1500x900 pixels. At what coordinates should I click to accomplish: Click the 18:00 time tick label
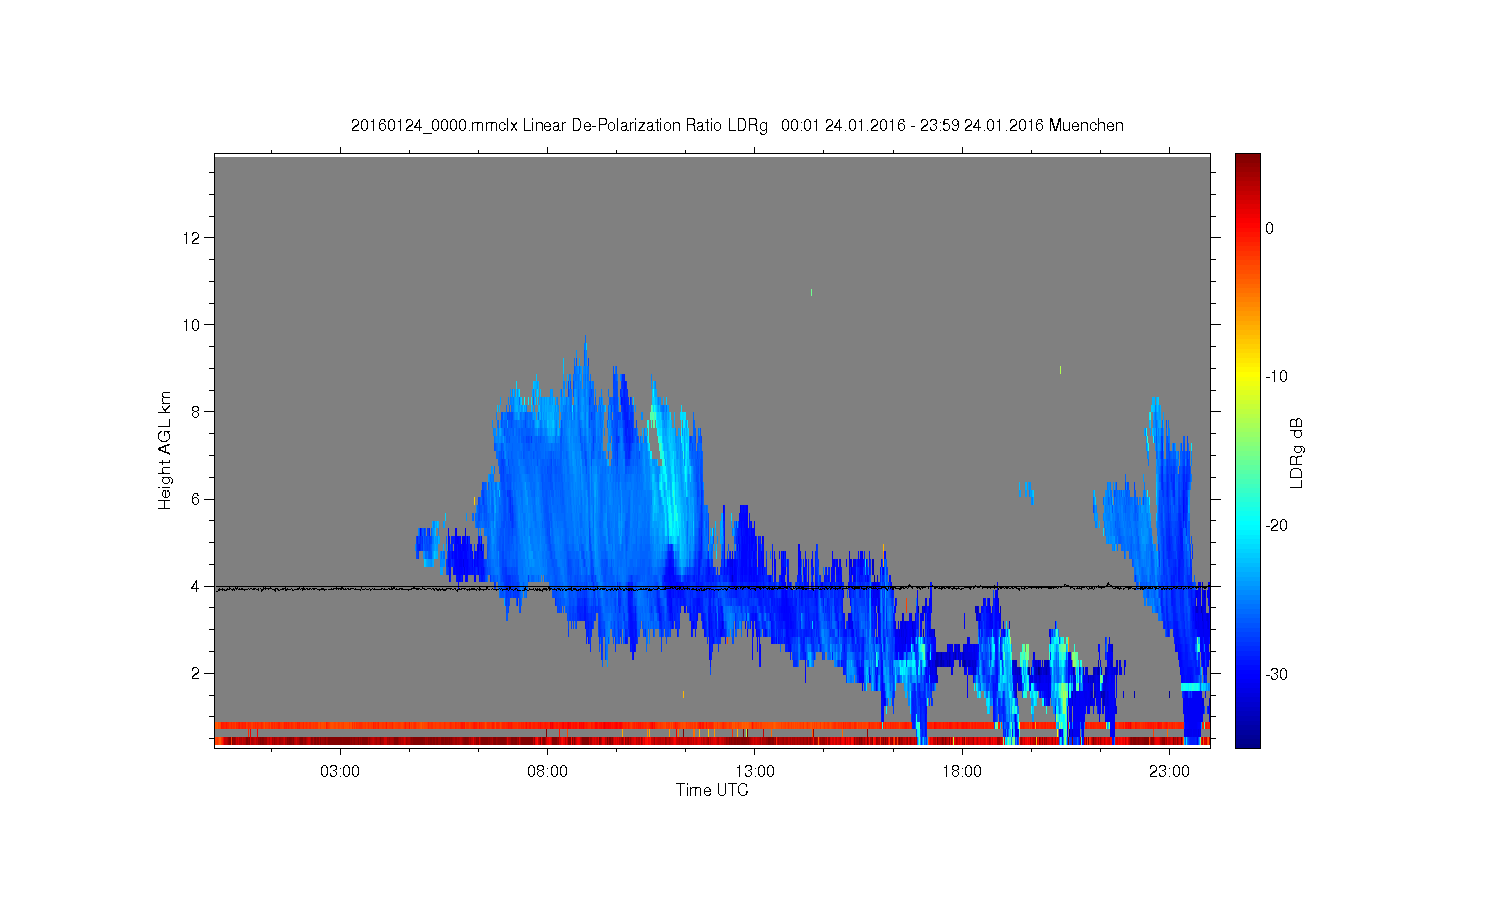962,772
